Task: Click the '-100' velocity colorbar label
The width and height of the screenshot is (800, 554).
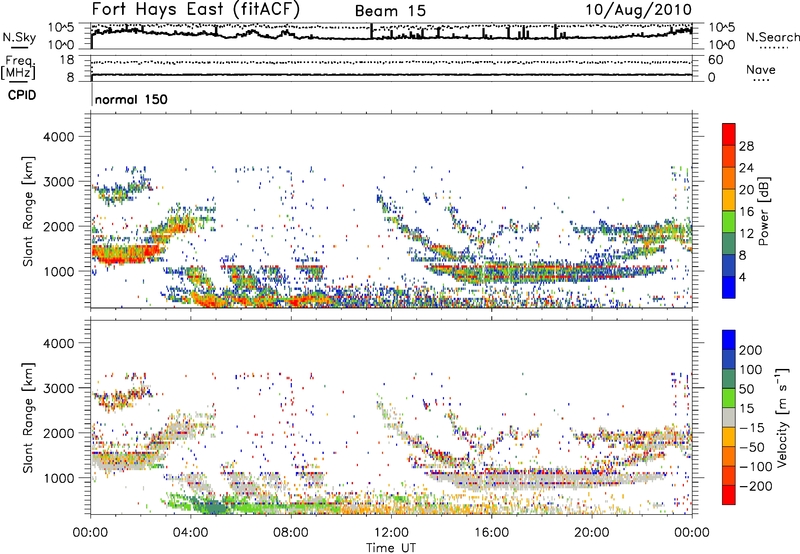Action: (755, 467)
